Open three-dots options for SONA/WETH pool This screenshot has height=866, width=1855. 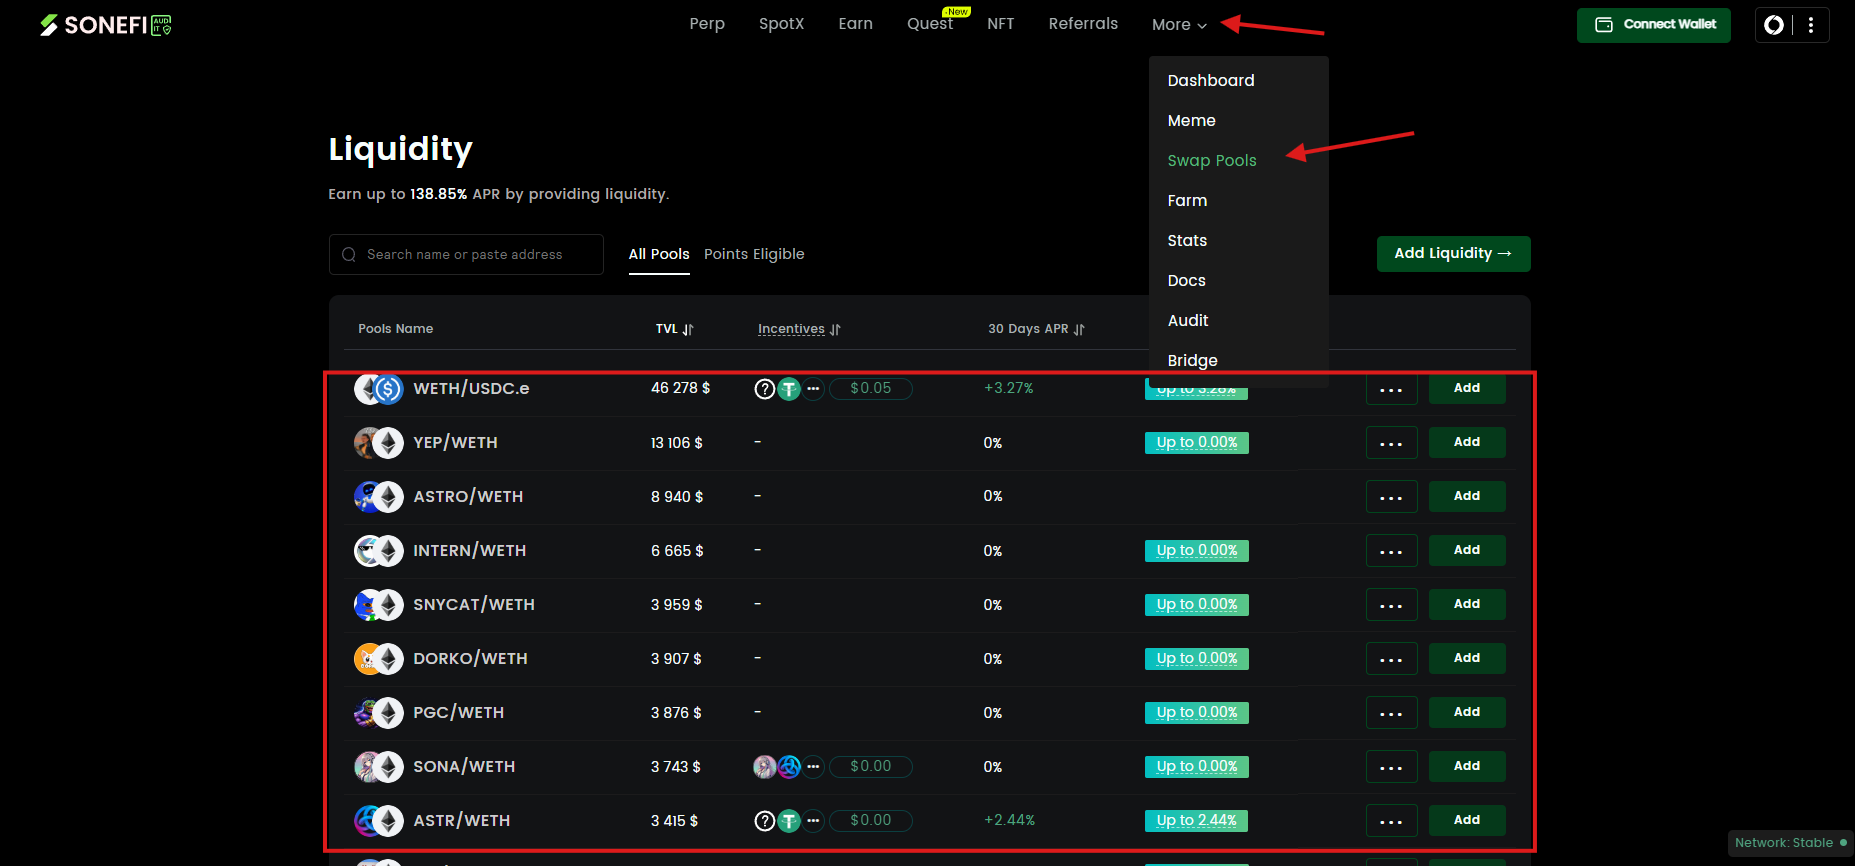tap(1391, 767)
